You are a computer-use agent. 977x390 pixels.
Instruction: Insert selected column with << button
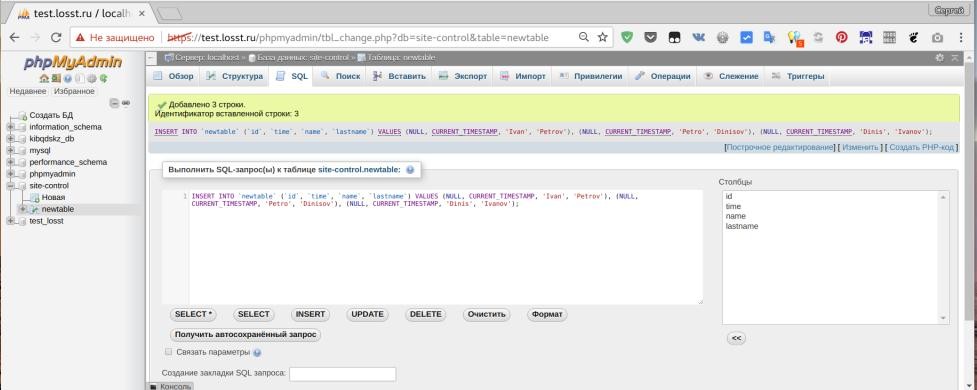[736, 338]
